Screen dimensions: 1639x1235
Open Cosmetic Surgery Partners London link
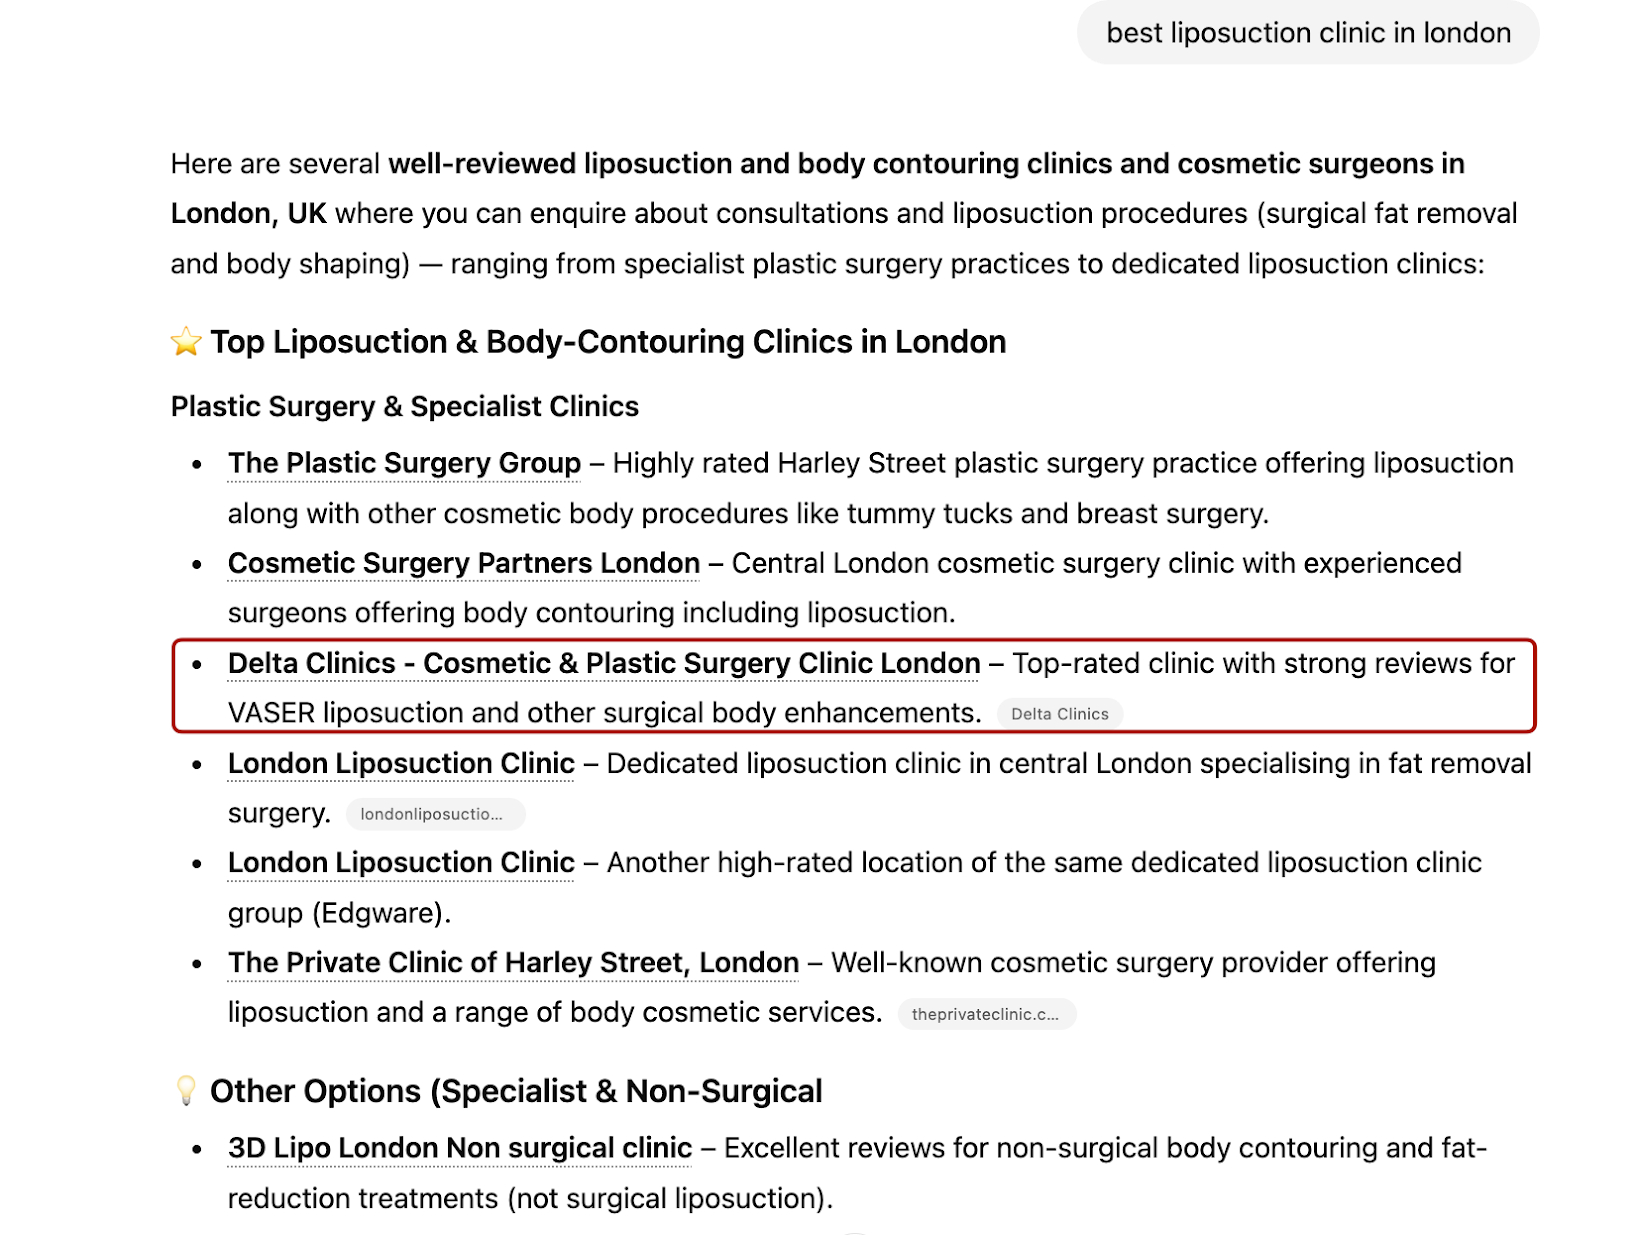pos(464,563)
